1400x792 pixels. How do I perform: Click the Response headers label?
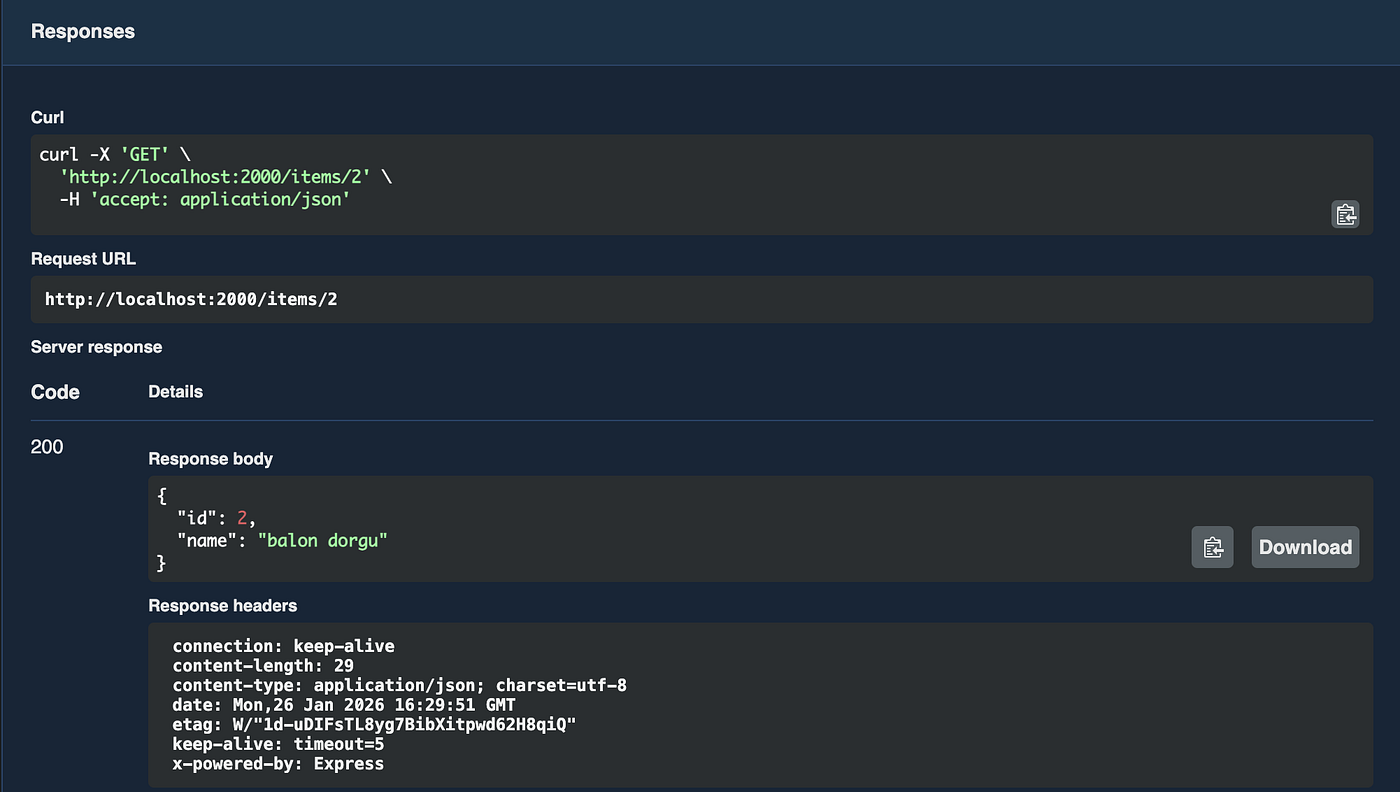click(222, 605)
